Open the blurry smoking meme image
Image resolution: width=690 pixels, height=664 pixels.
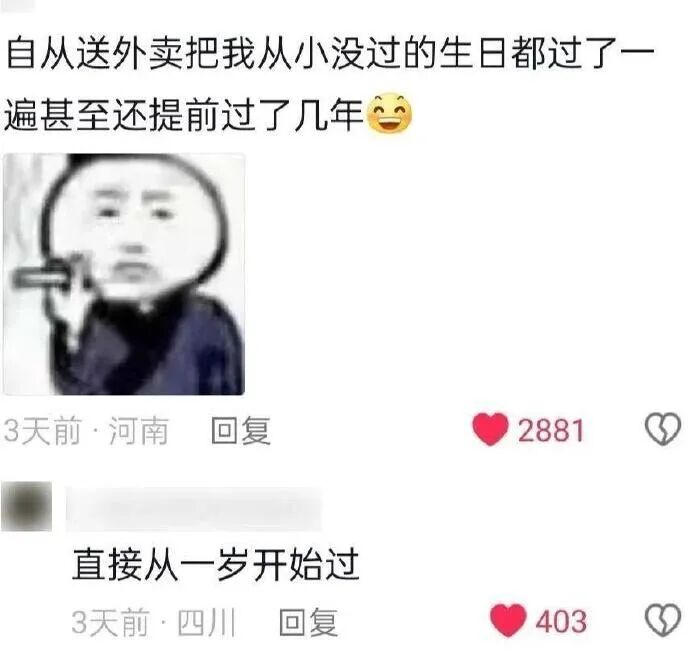click(124, 274)
